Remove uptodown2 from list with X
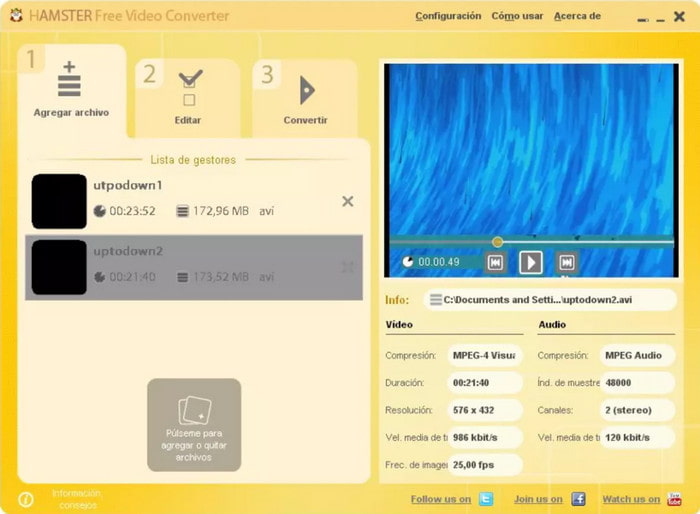700x514 pixels. tap(348, 267)
